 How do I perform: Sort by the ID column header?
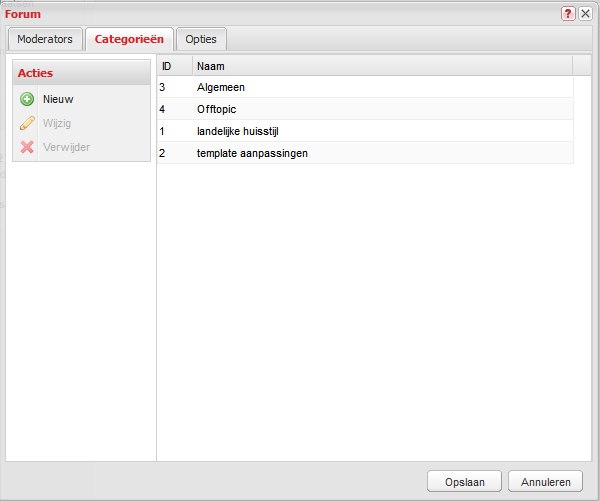tap(175, 66)
